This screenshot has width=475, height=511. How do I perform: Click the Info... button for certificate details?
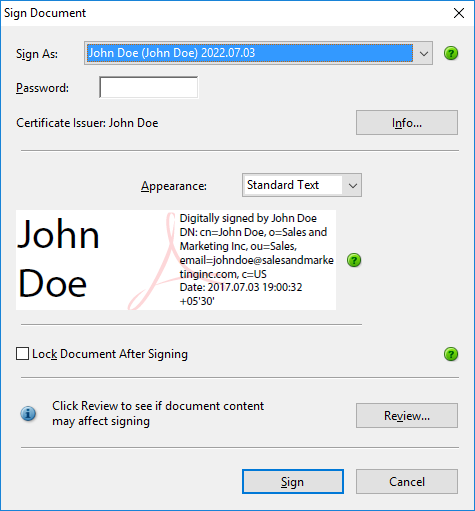407,123
